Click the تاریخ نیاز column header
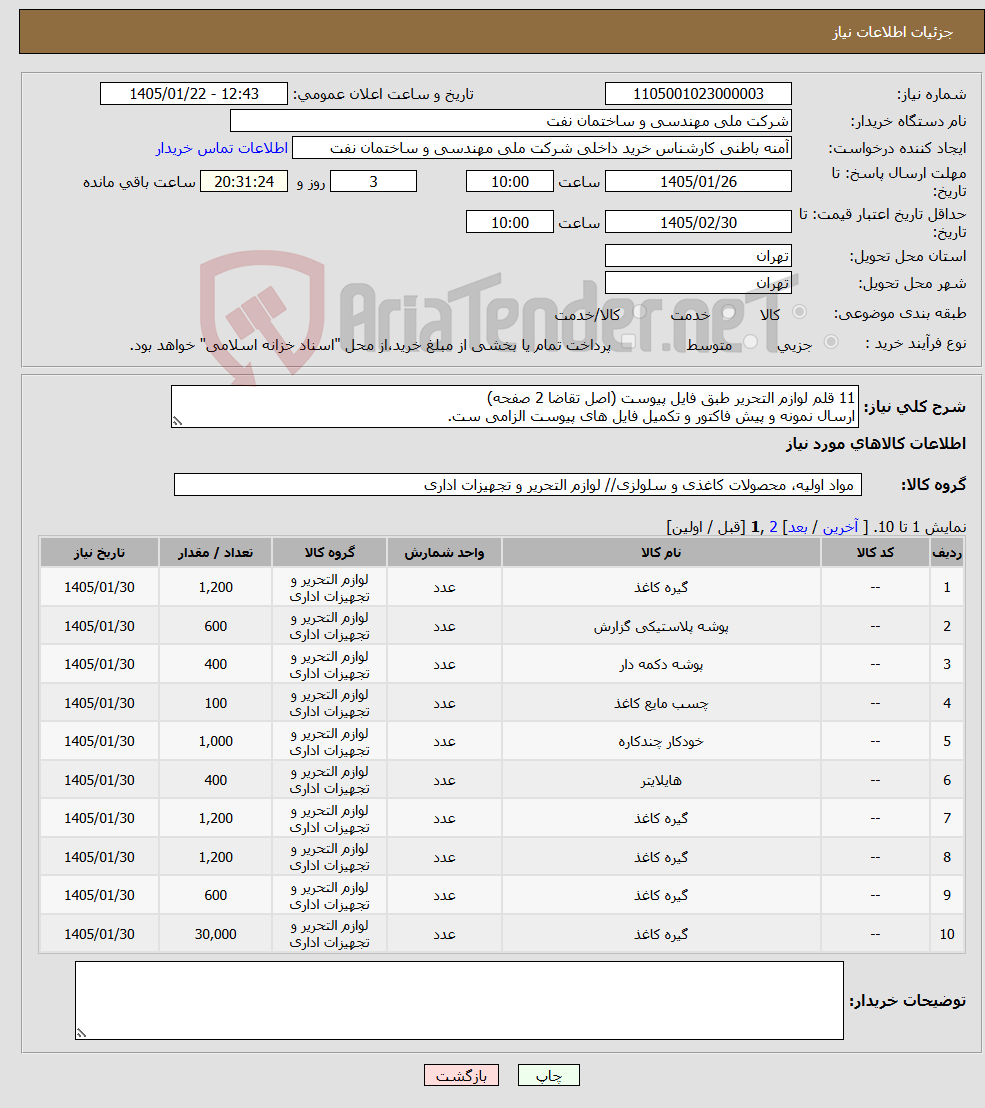This screenshot has height=1108, width=985. coord(99,553)
